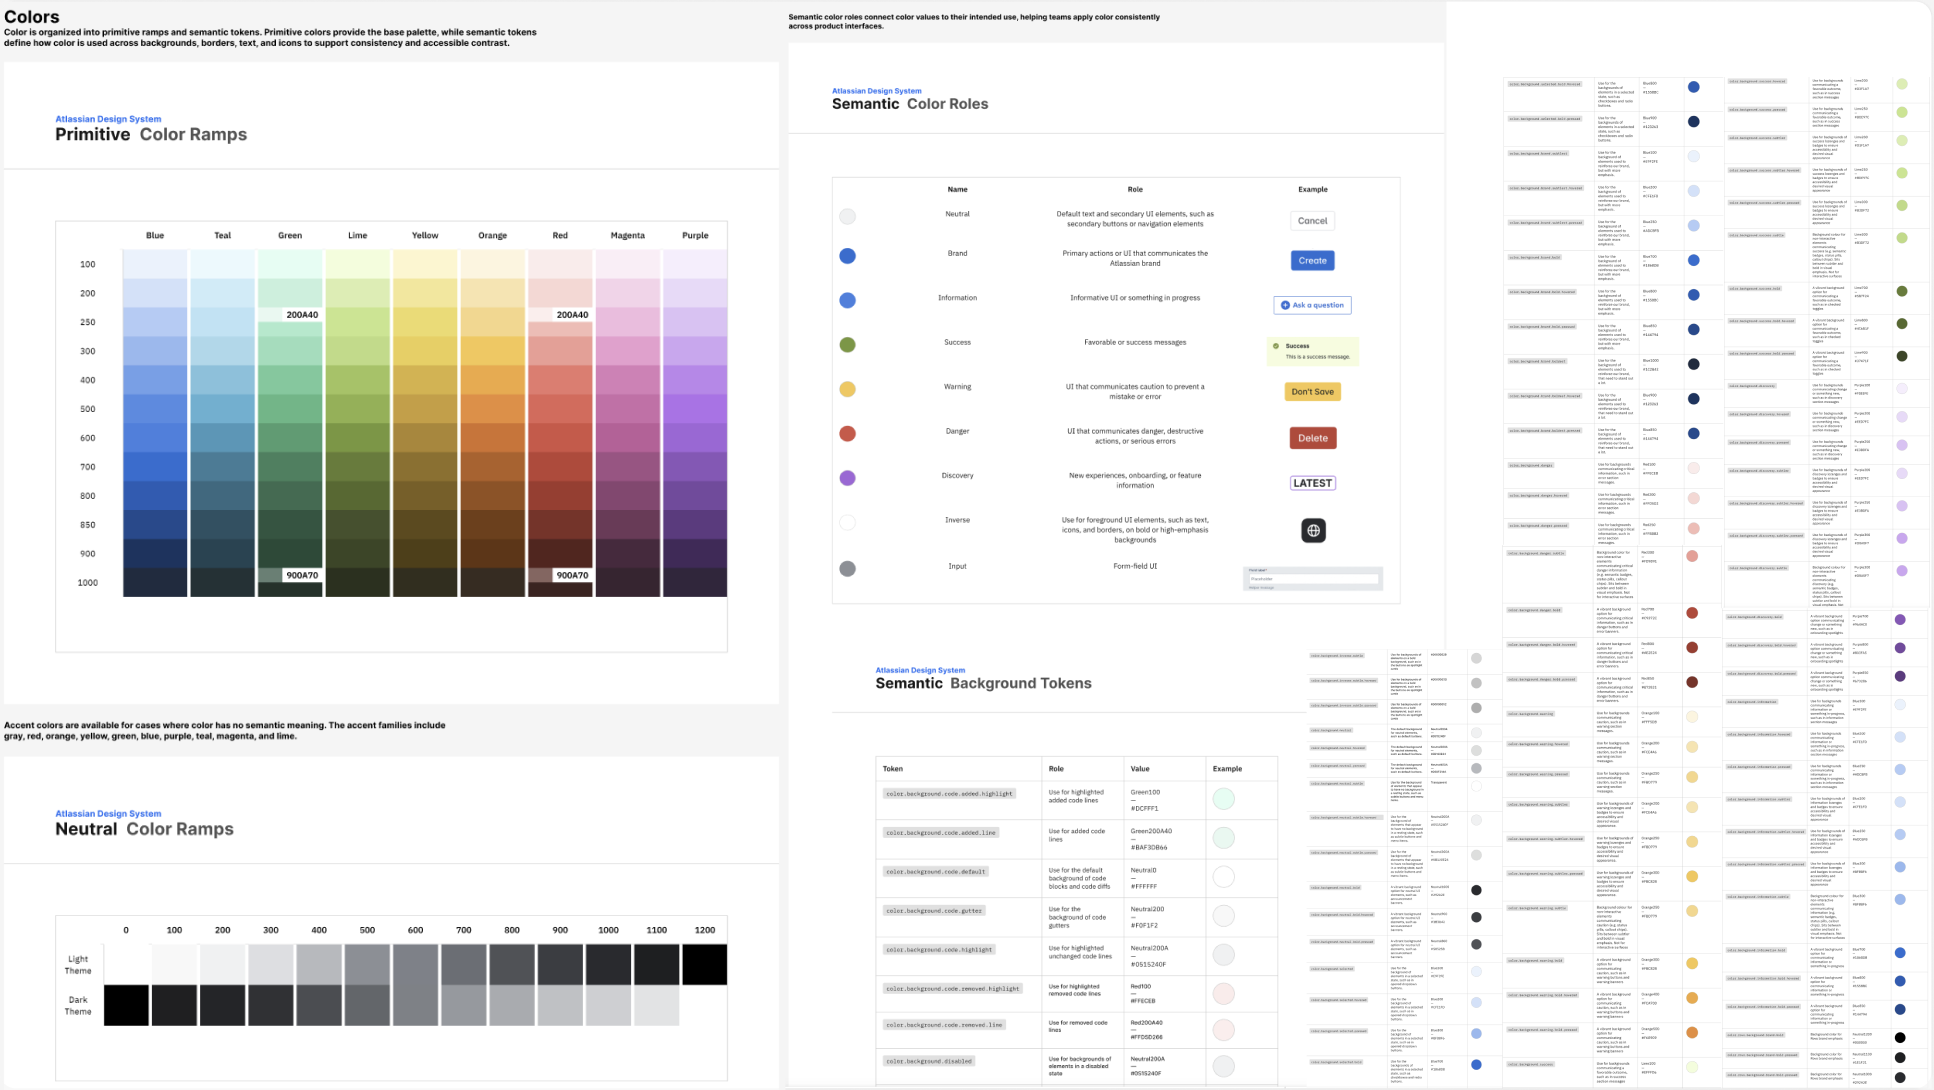
Task: Click the 900A70 label in the Green column
Action: [x=302, y=575]
